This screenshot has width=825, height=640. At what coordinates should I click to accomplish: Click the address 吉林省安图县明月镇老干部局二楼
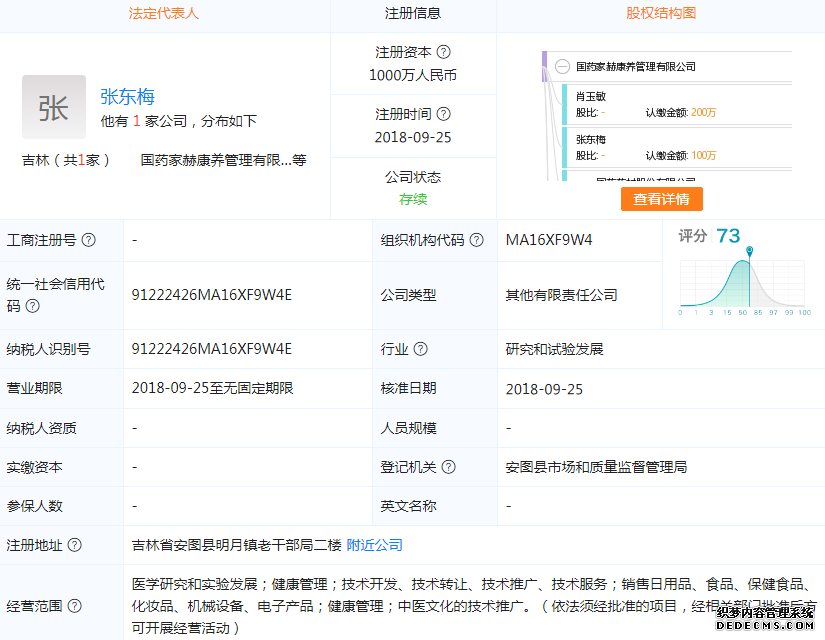pos(237,545)
